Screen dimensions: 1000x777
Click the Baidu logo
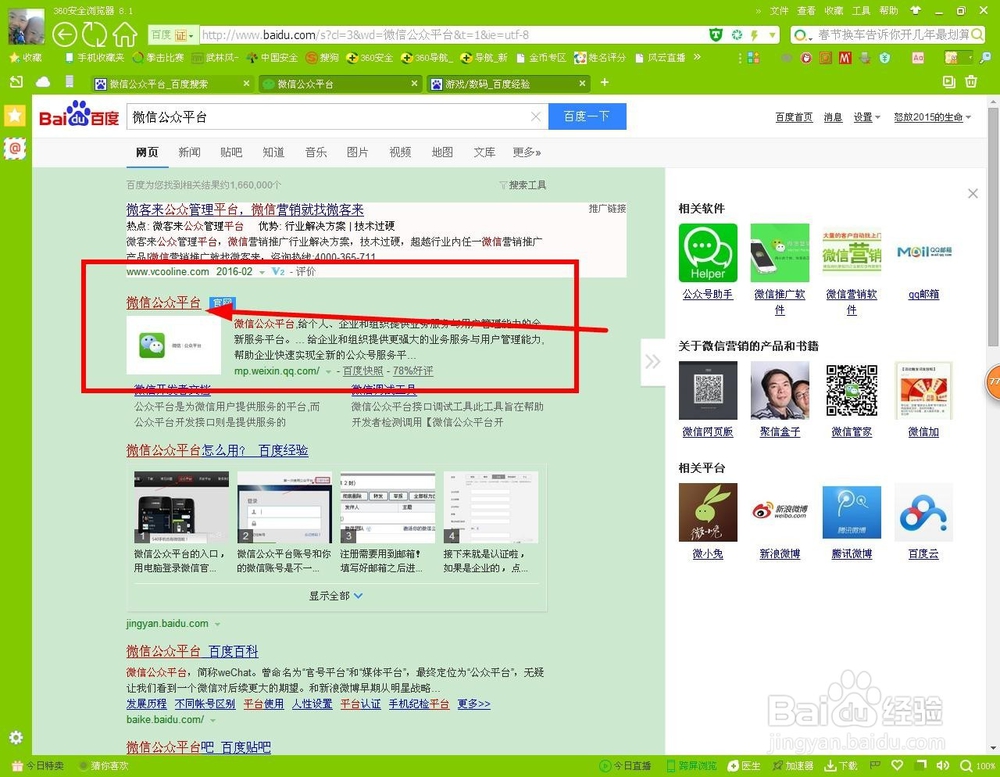coord(79,115)
